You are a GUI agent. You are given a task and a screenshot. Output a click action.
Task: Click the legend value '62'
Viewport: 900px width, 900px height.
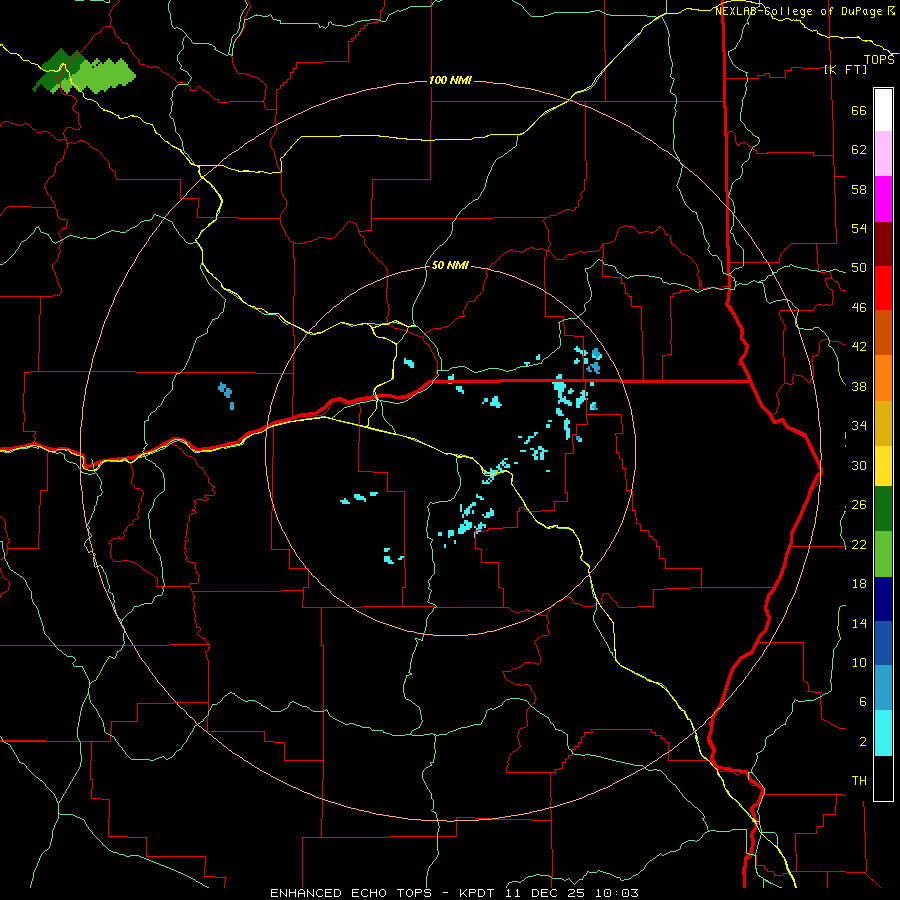pos(859,150)
